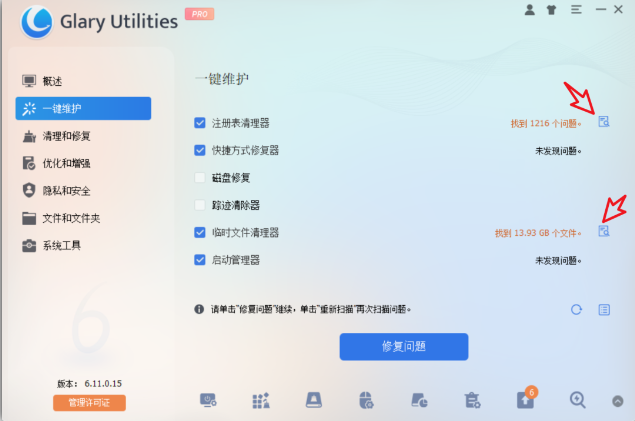Uncheck 启动管理器 checkbox
The height and width of the screenshot is (421, 635).
(x=200, y=259)
